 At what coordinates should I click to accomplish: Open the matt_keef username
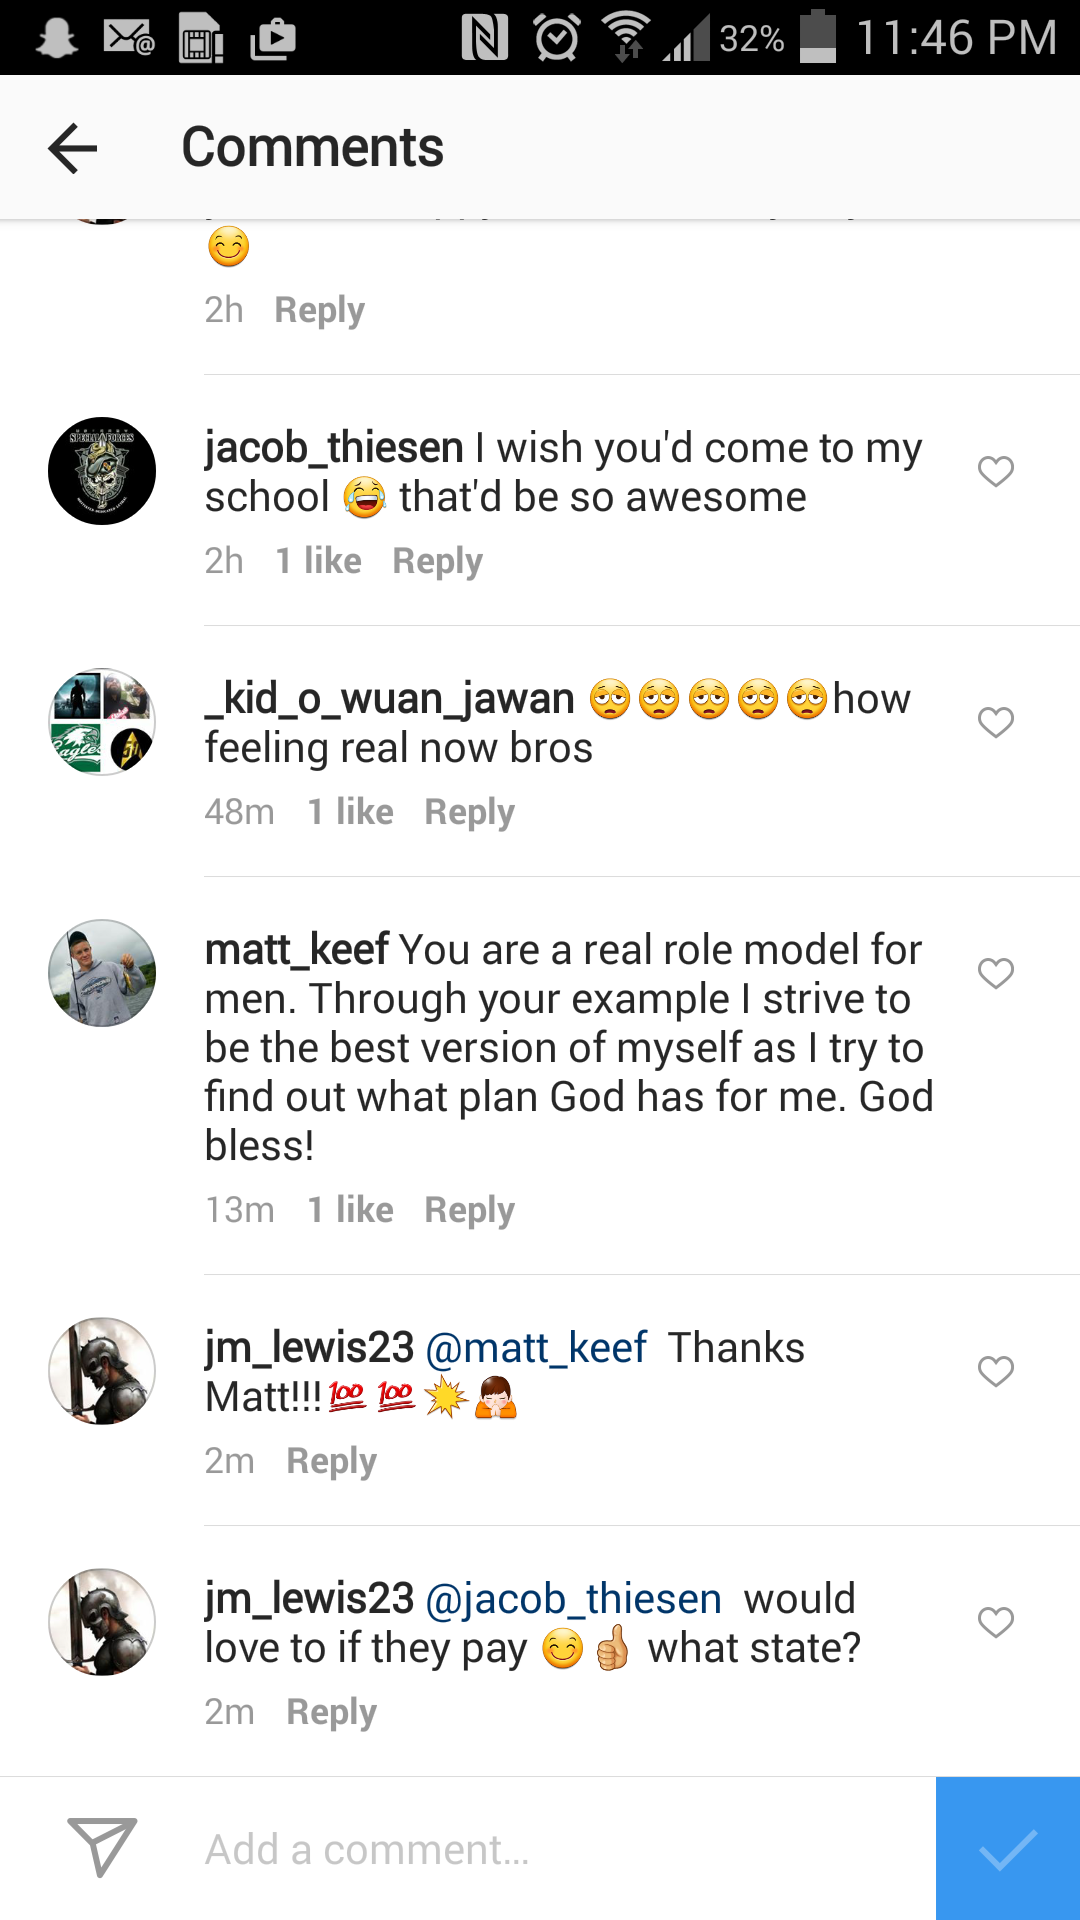297,950
